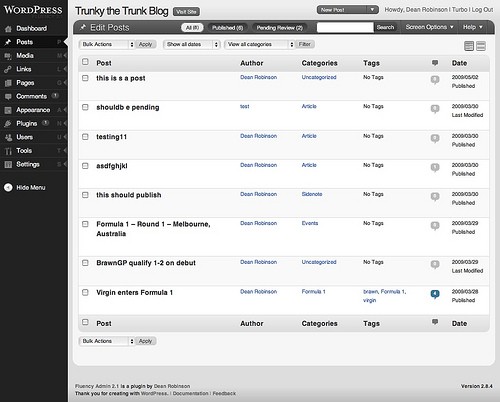The height and width of the screenshot is (402, 500).
Task: Open the 'BrawnGP qualify 1-2 on debut' post
Action: (146, 263)
